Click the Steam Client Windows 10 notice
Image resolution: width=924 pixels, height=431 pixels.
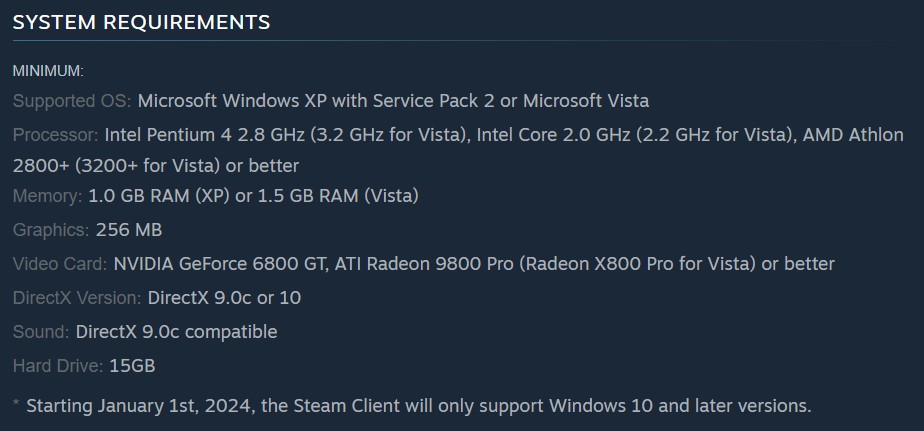tap(412, 406)
